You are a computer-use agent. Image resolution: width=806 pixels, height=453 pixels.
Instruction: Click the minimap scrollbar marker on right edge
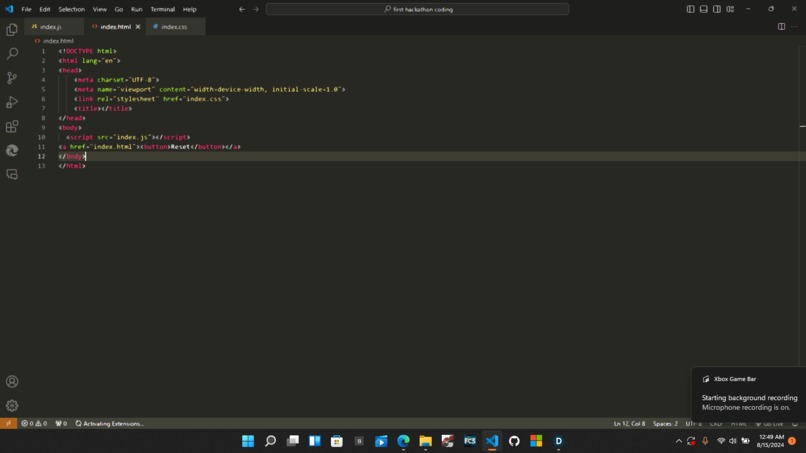click(x=802, y=126)
